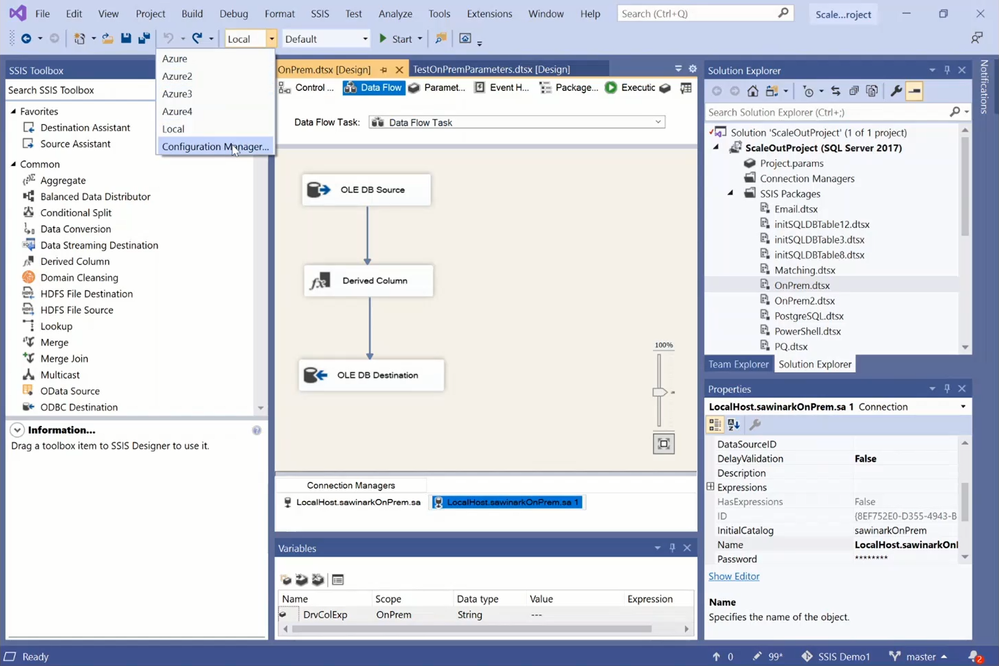Click the Execution Results tab

[630, 87]
